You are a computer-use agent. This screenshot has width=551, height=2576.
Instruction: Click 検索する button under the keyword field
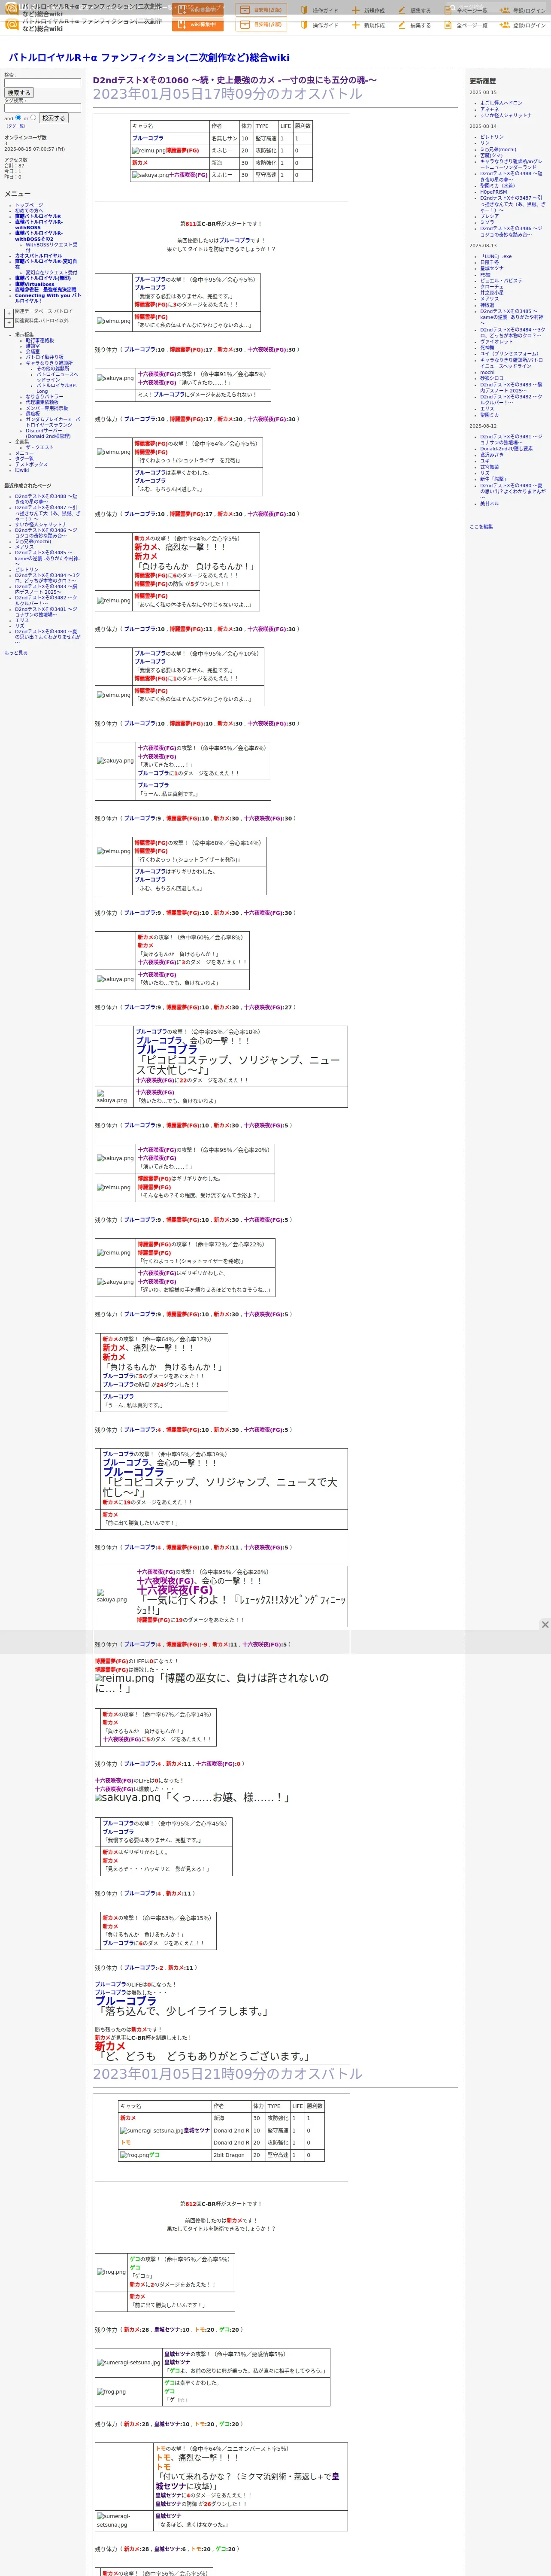19,93
